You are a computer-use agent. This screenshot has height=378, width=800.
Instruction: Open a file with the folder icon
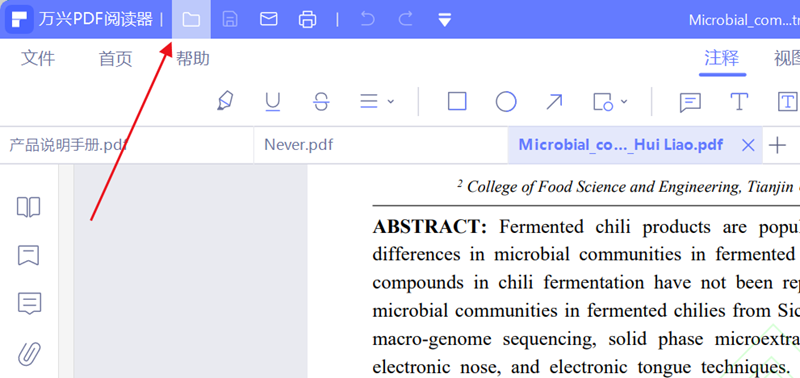tap(191, 20)
